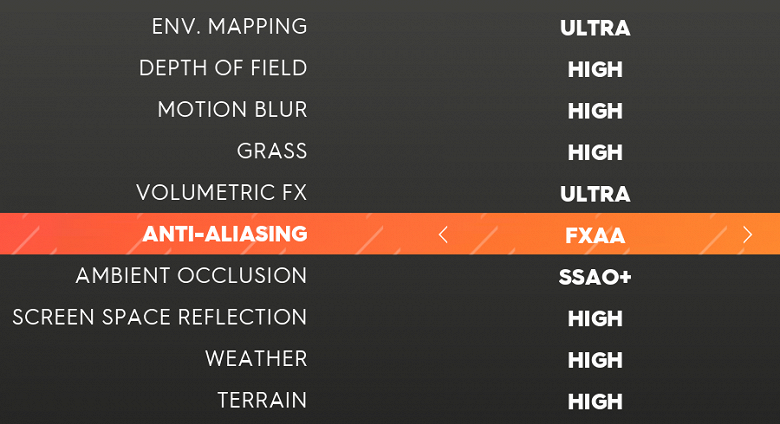The width and height of the screenshot is (780, 424).
Task: Select the Grass setting row
Action: pos(271,152)
